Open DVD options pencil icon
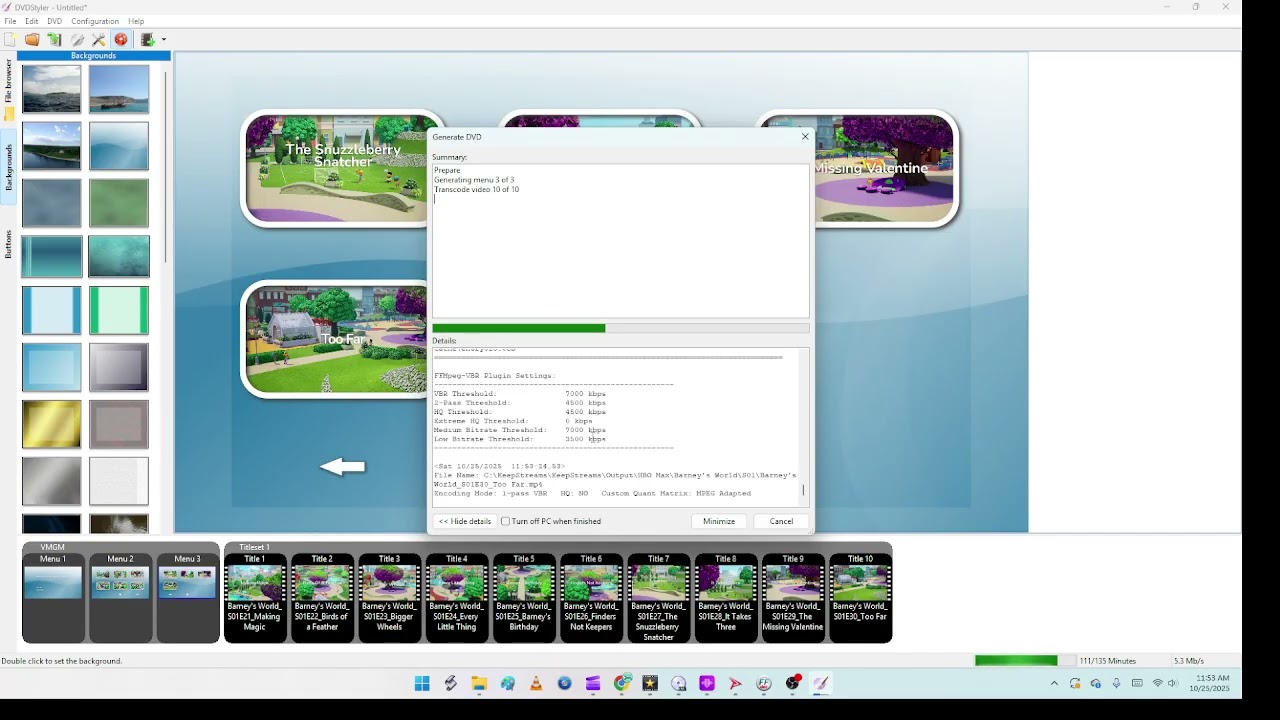Screen dimensions: 1280x720 coord(77,40)
